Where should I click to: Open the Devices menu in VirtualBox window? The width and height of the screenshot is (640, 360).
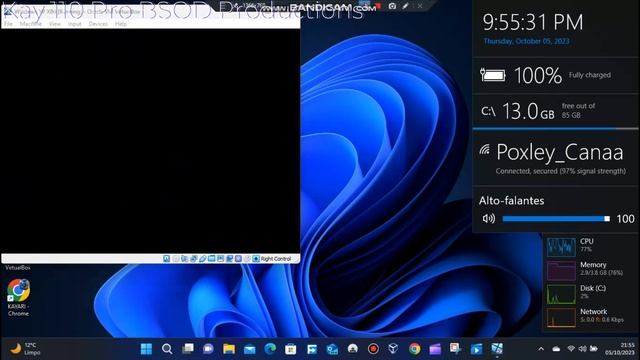[98, 24]
